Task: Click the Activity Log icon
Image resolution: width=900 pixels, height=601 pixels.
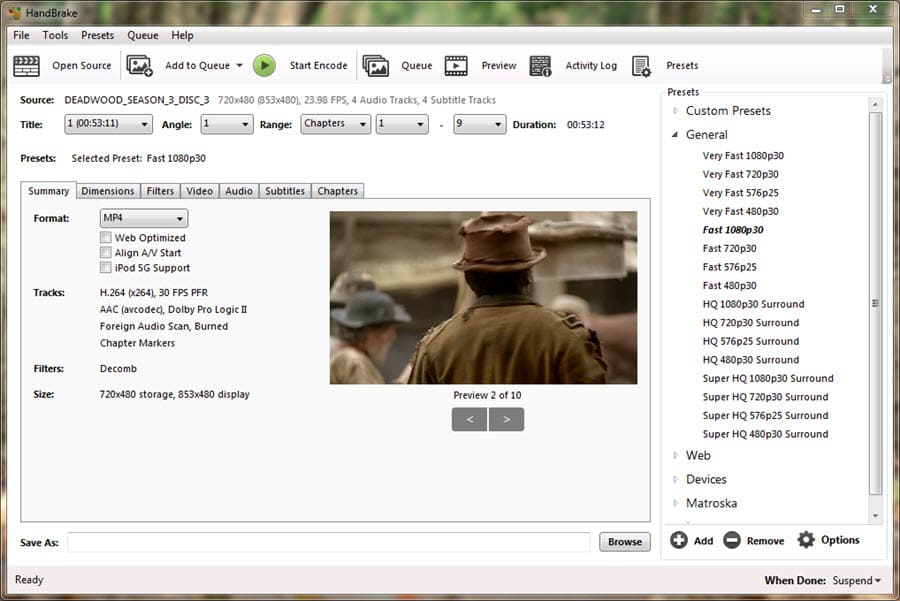Action: [x=540, y=66]
